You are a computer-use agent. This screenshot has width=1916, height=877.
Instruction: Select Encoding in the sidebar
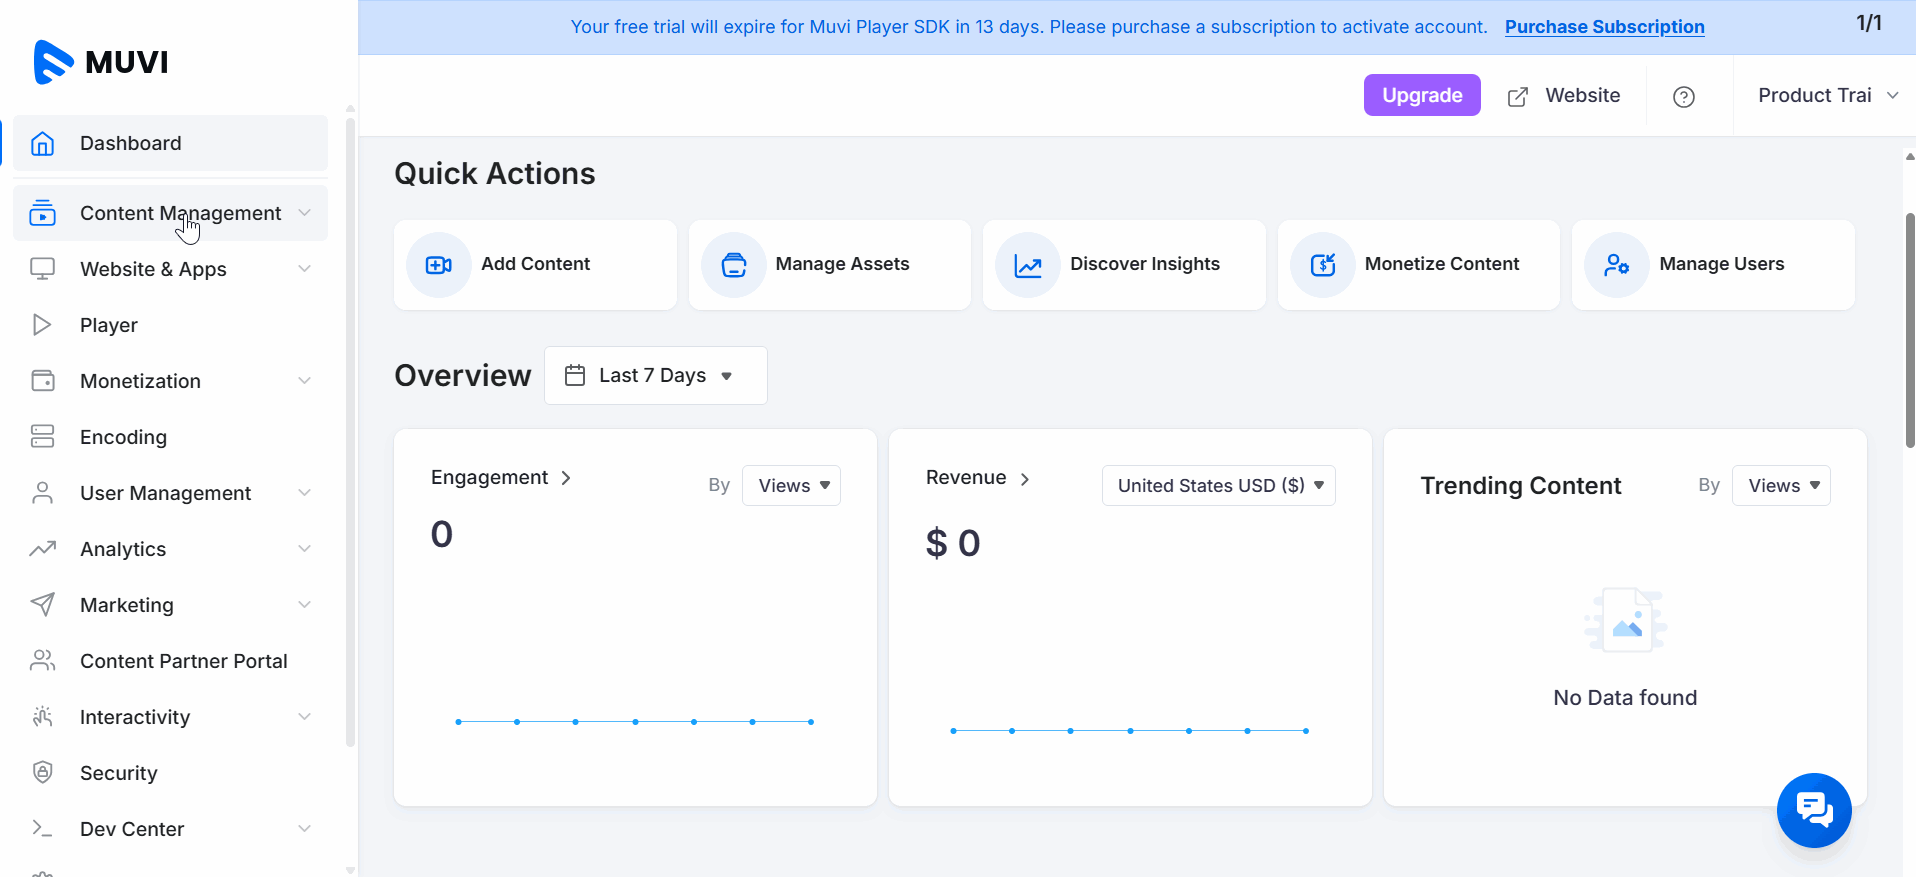(x=123, y=437)
